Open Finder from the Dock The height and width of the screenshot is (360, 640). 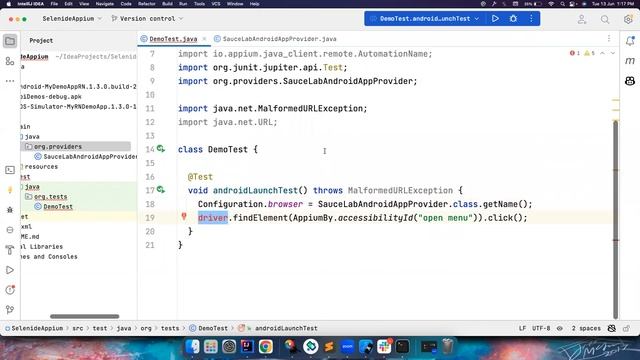coord(192,347)
